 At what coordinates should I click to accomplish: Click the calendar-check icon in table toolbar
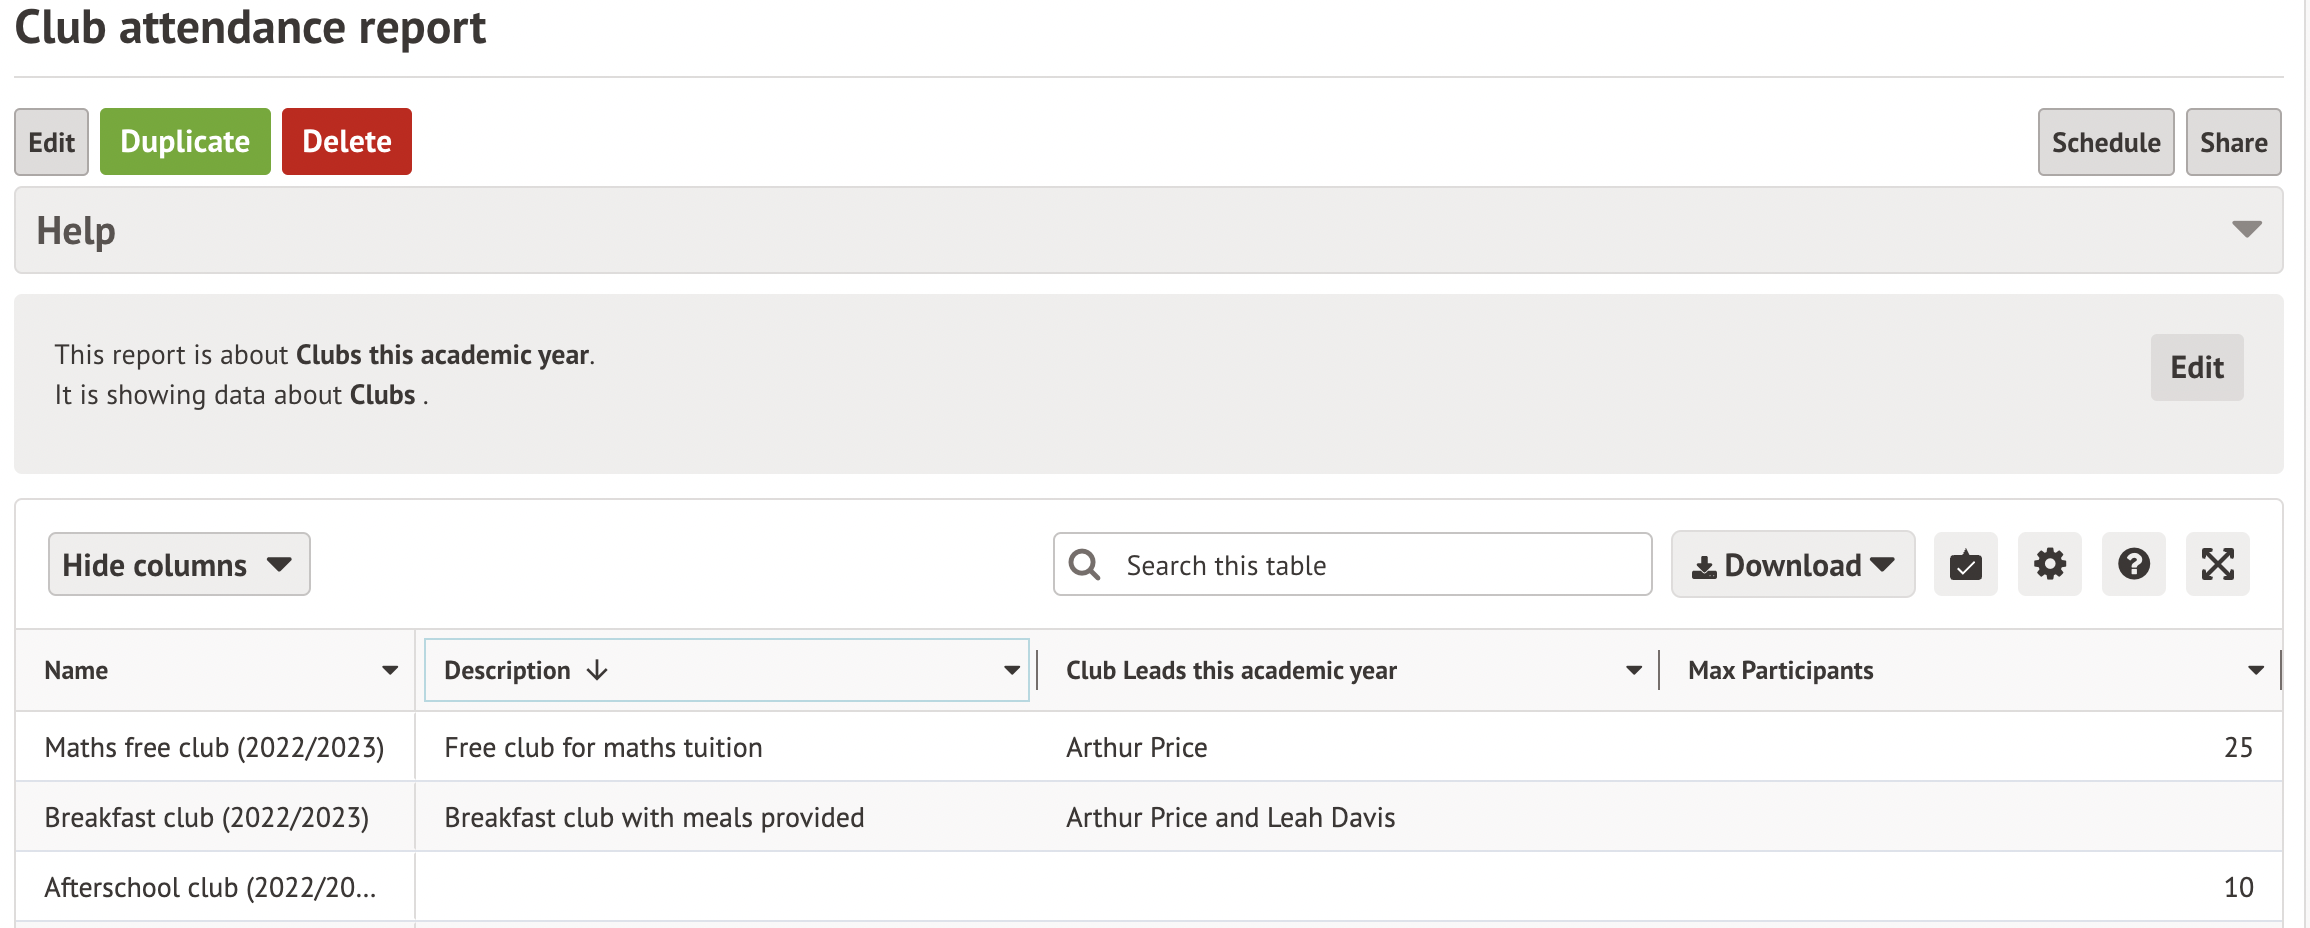(x=1965, y=565)
